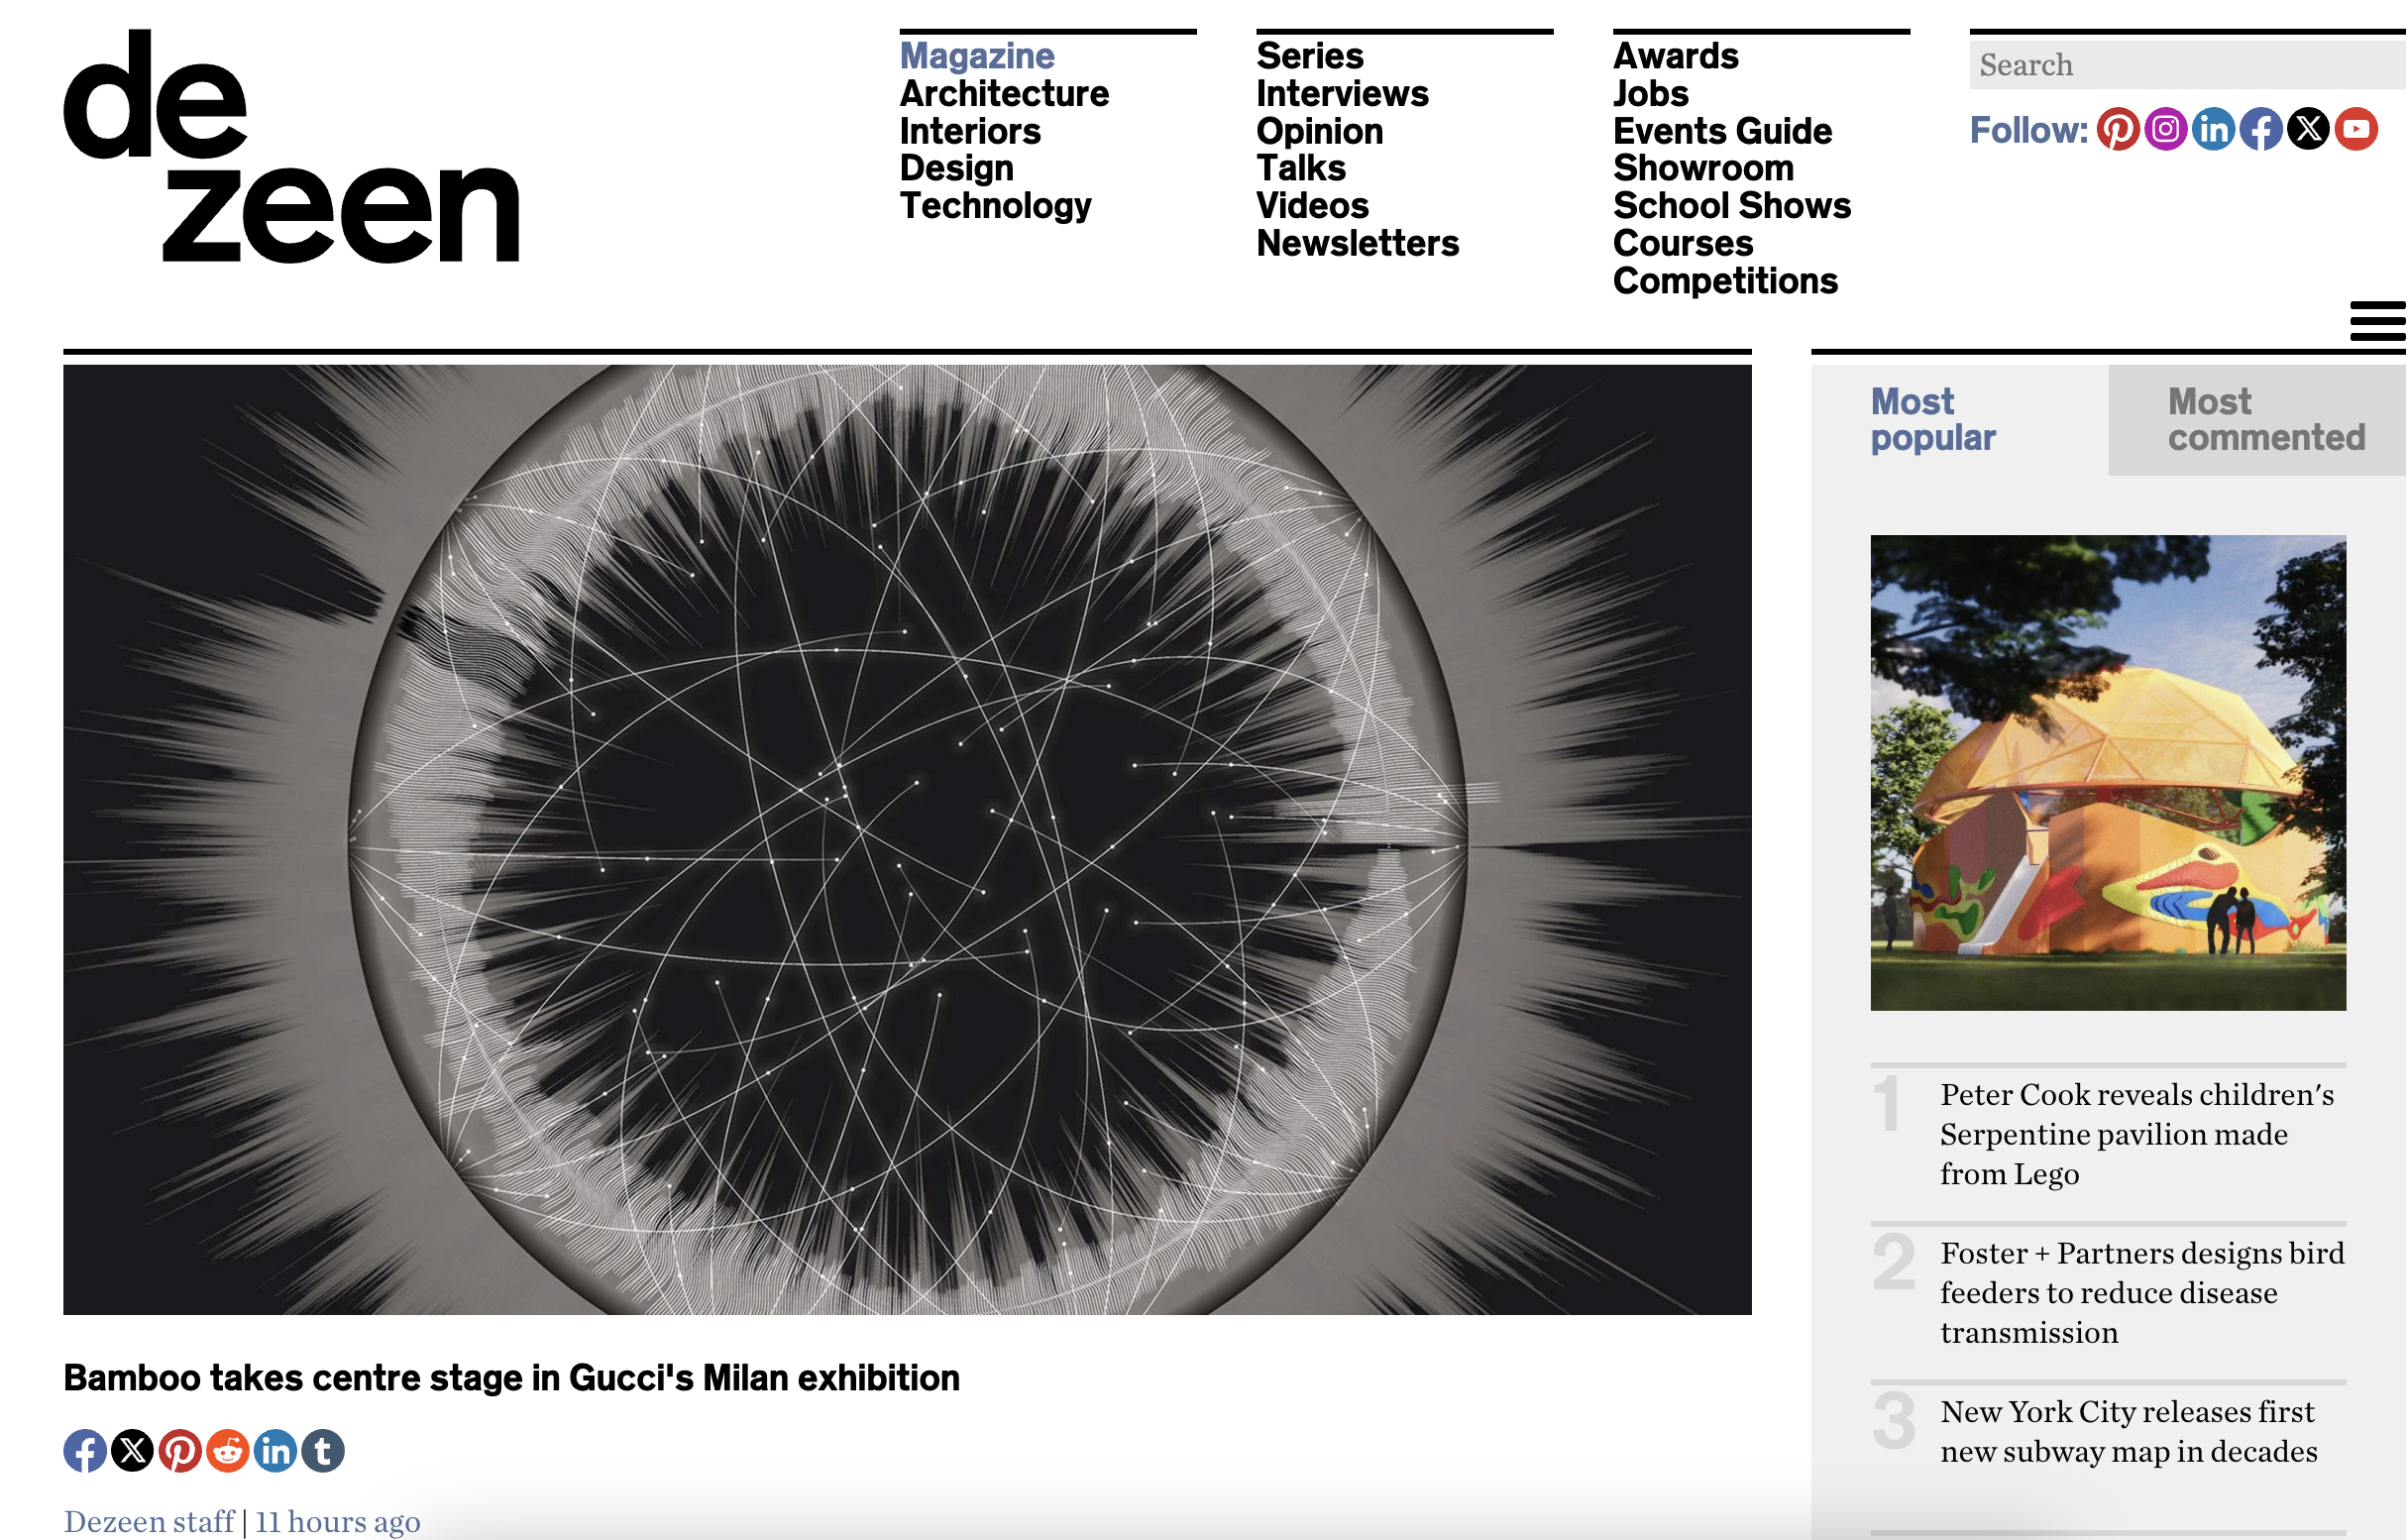The image size is (2407, 1540).
Task: Open the hamburger menu
Action: (2377, 321)
